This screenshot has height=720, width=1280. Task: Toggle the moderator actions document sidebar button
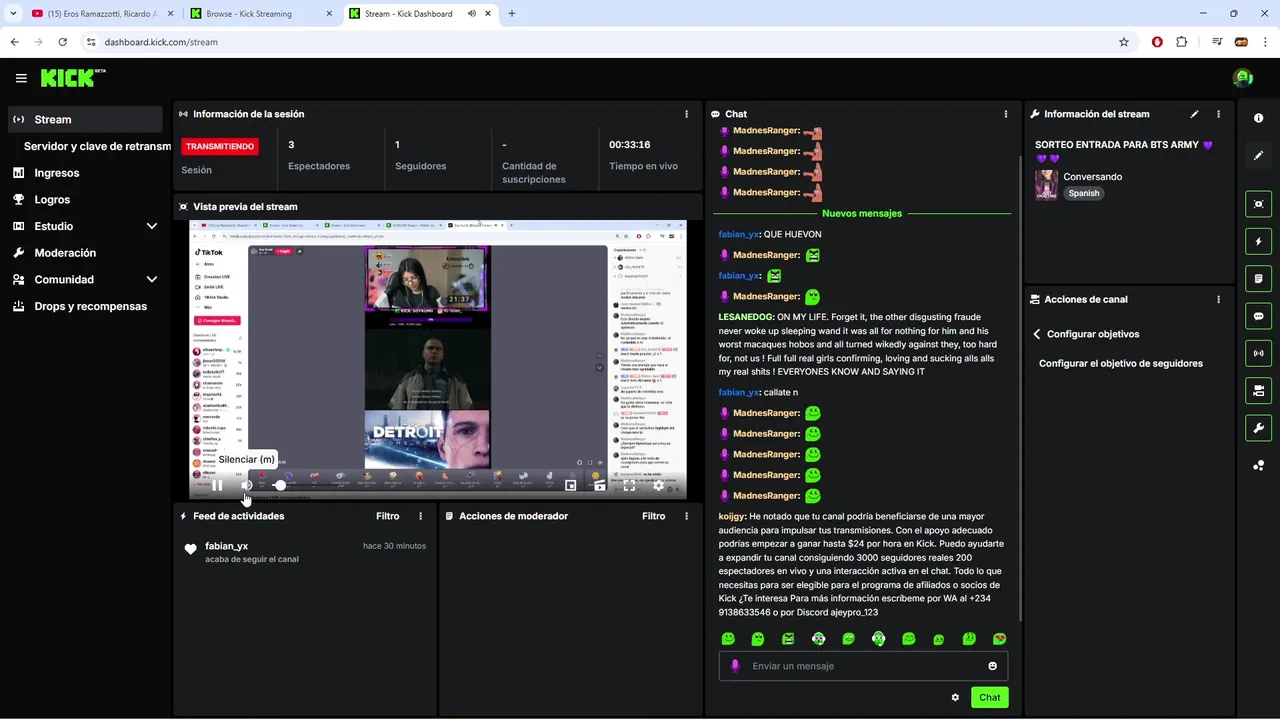click(1258, 278)
